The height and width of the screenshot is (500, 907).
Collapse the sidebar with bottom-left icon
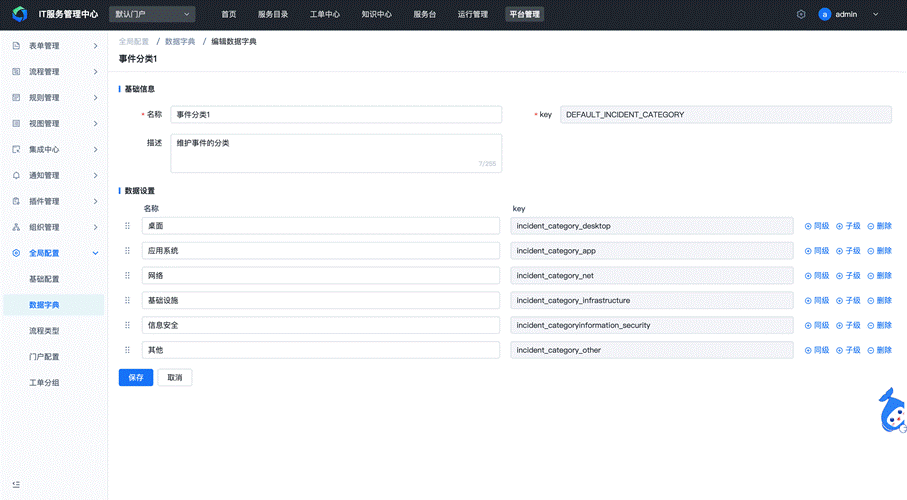[16, 484]
